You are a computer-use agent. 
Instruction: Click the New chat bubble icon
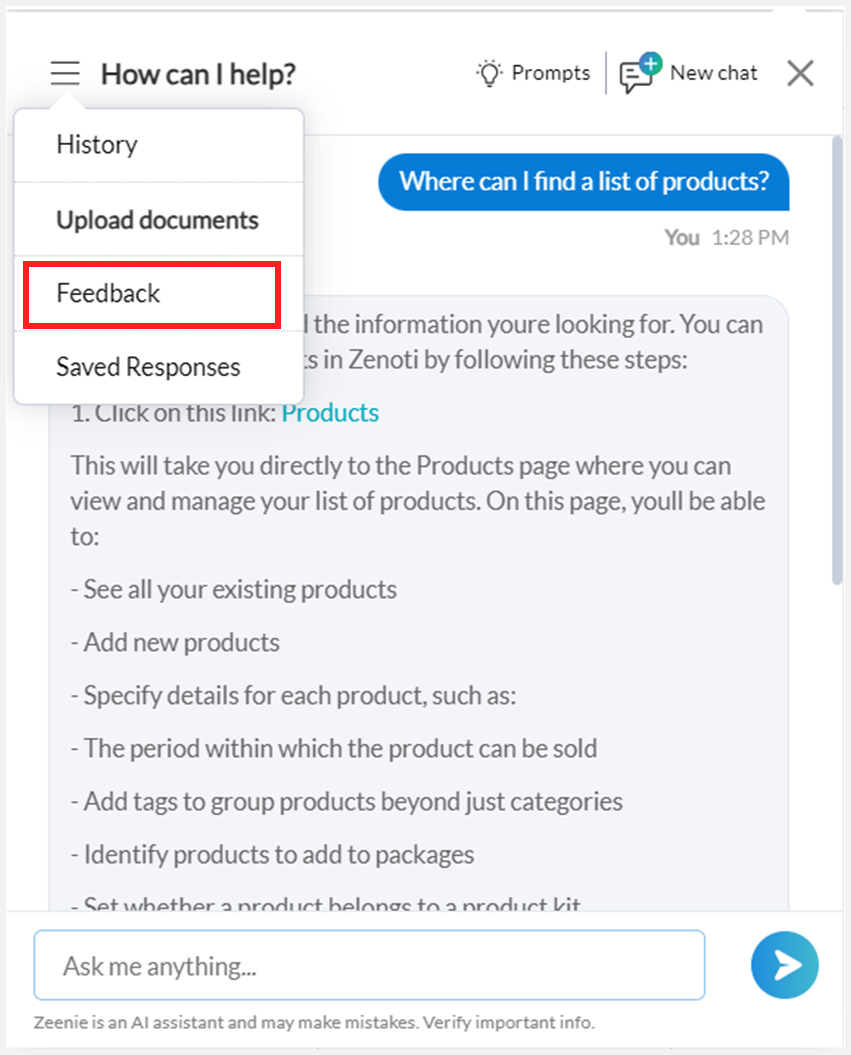pyautogui.click(x=640, y=73)
